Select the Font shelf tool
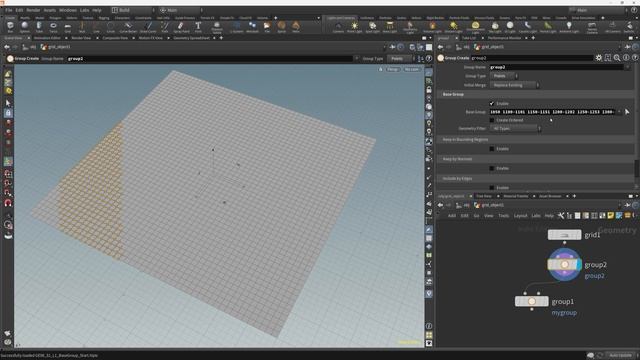Image resolution: width=640 pixels, height=360 pixels. pos(198,27)
